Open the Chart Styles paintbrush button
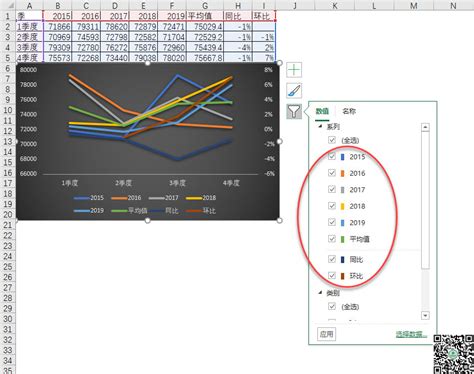474x374 pixels. coord(294,91)
